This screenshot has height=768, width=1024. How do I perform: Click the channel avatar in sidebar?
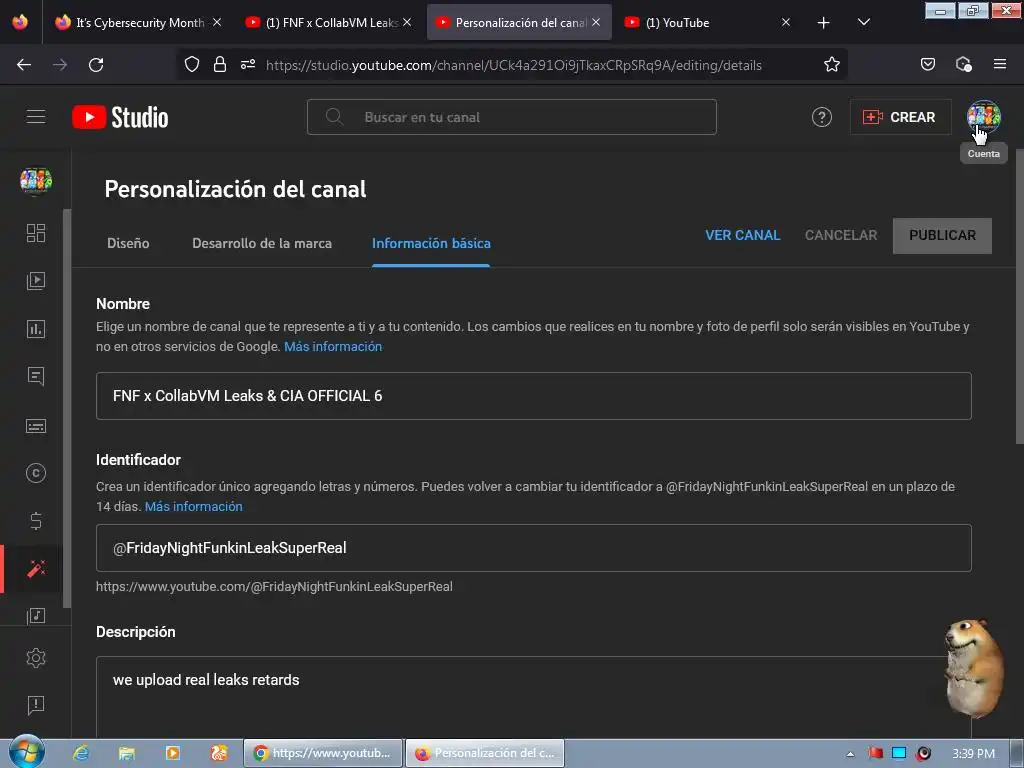point(36,180)
